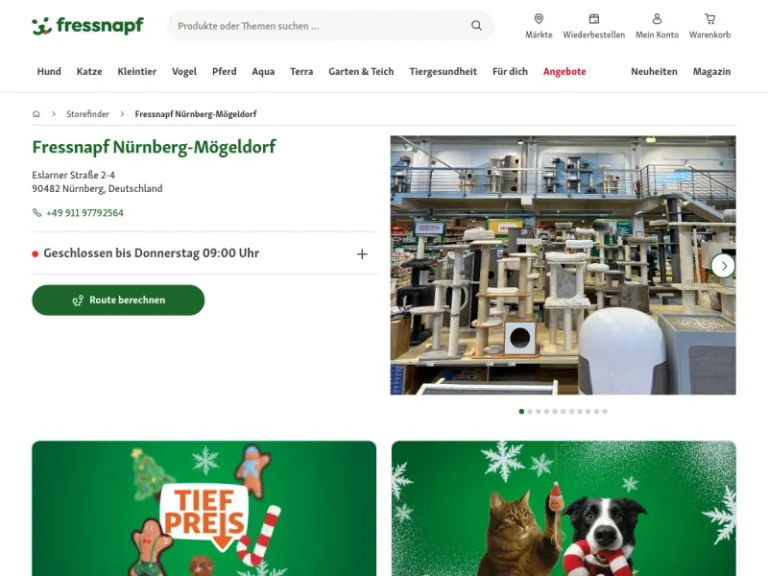Open the Magazin navigation link
768x576 pixels.
click(x=711, y=72)
